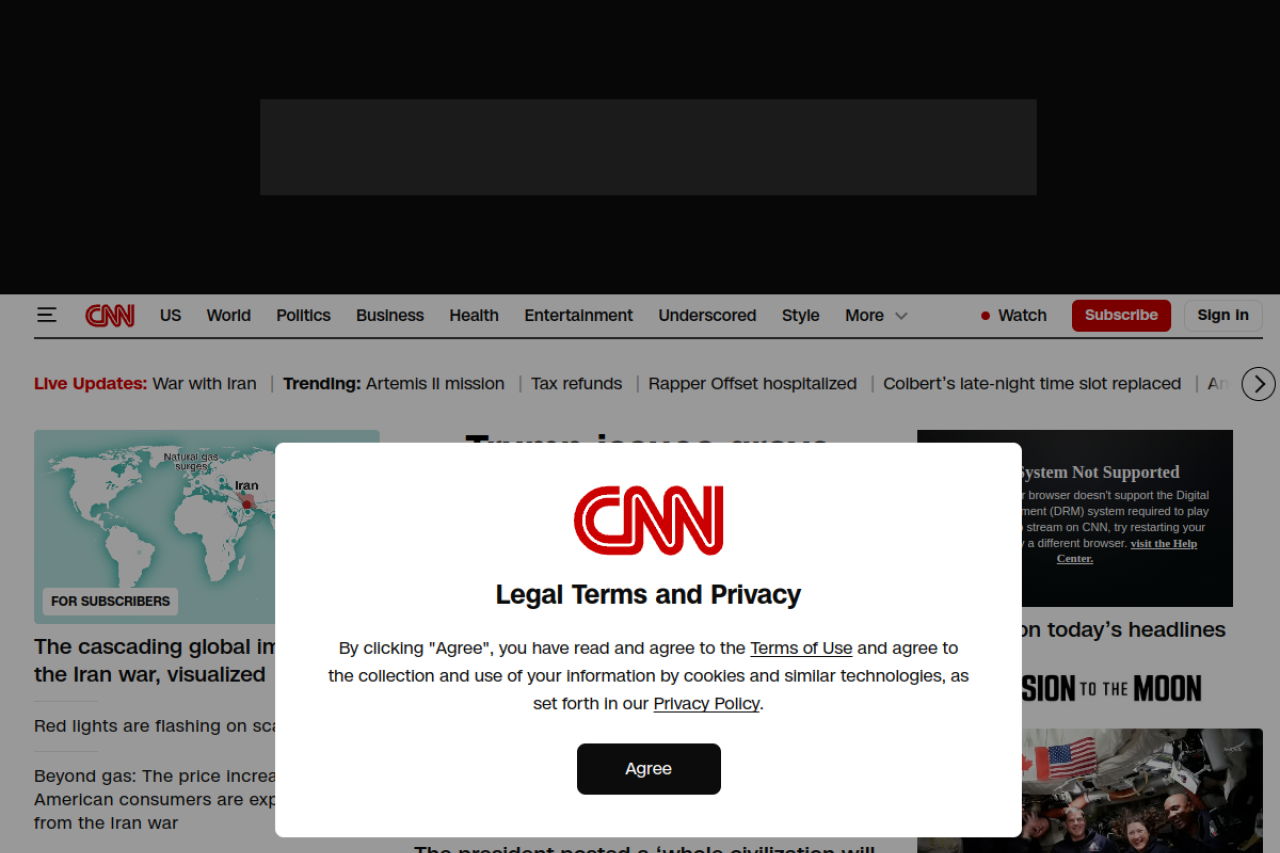Go to the Politics section
Viewport: 1280px width, 853px height.
point(303,315)
